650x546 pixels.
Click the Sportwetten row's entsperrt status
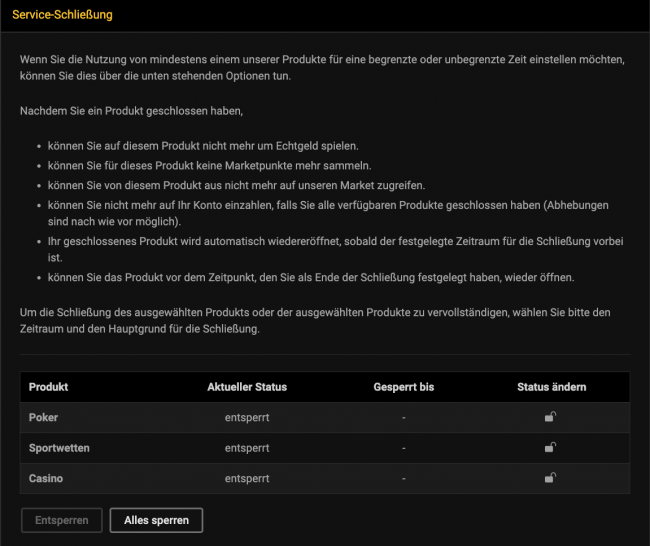click(247, 448)
